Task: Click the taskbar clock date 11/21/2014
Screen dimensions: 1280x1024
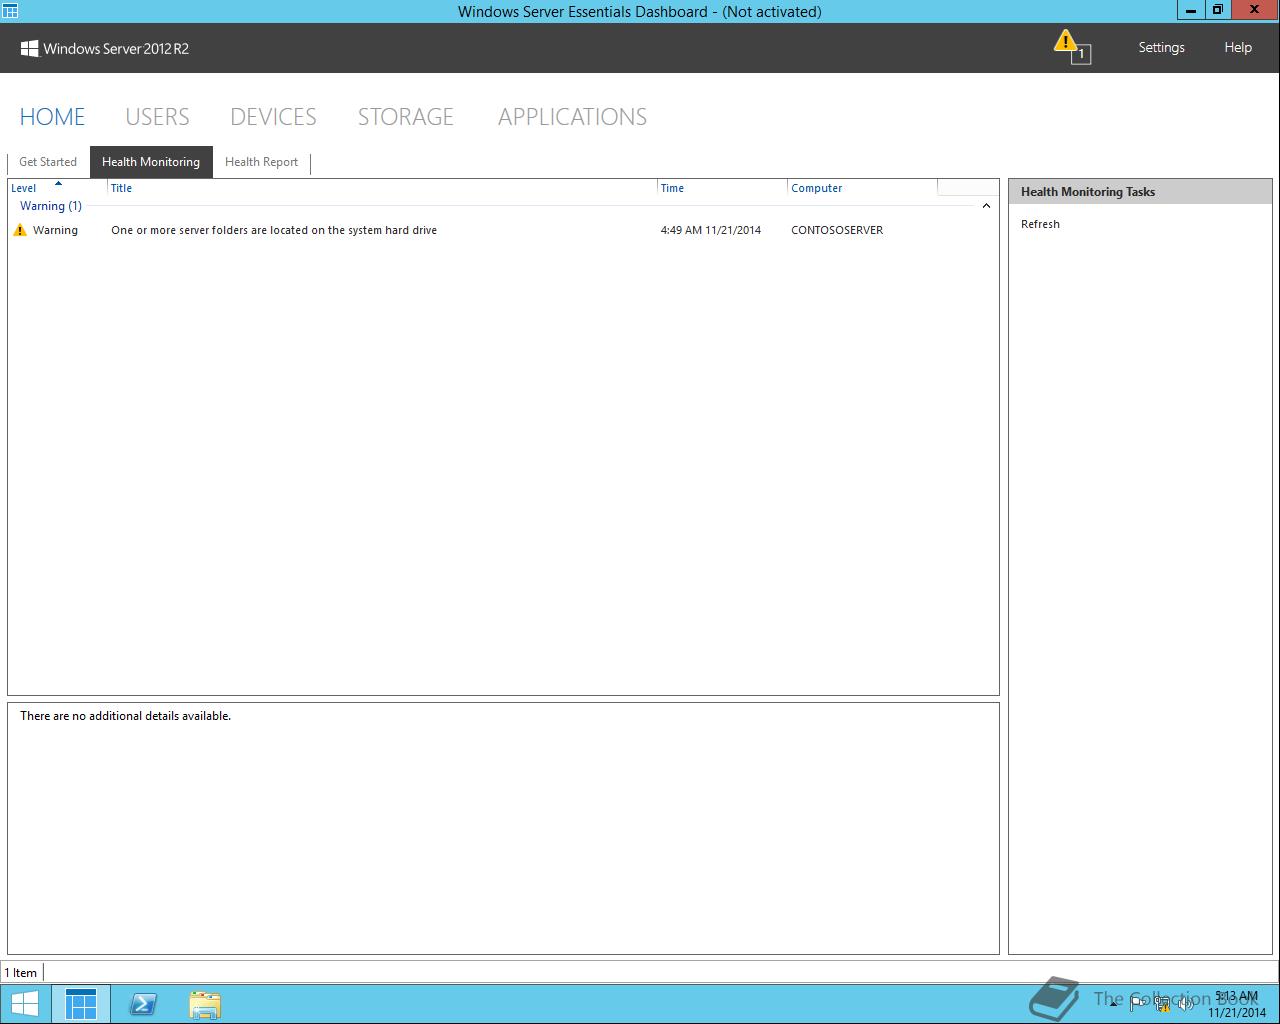Action: [1236, 1012]
